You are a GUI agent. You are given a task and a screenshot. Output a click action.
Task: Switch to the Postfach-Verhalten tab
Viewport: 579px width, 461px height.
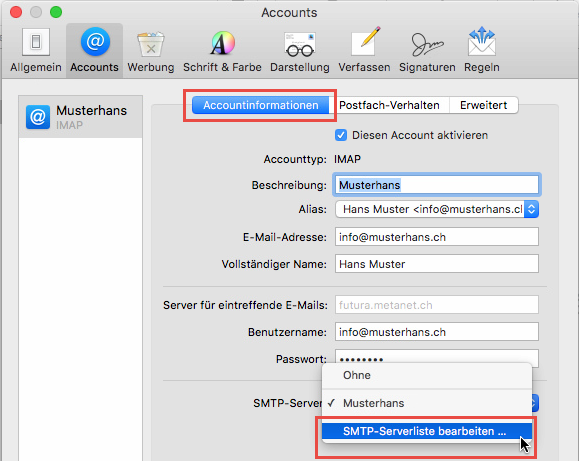tap(389, 105)
